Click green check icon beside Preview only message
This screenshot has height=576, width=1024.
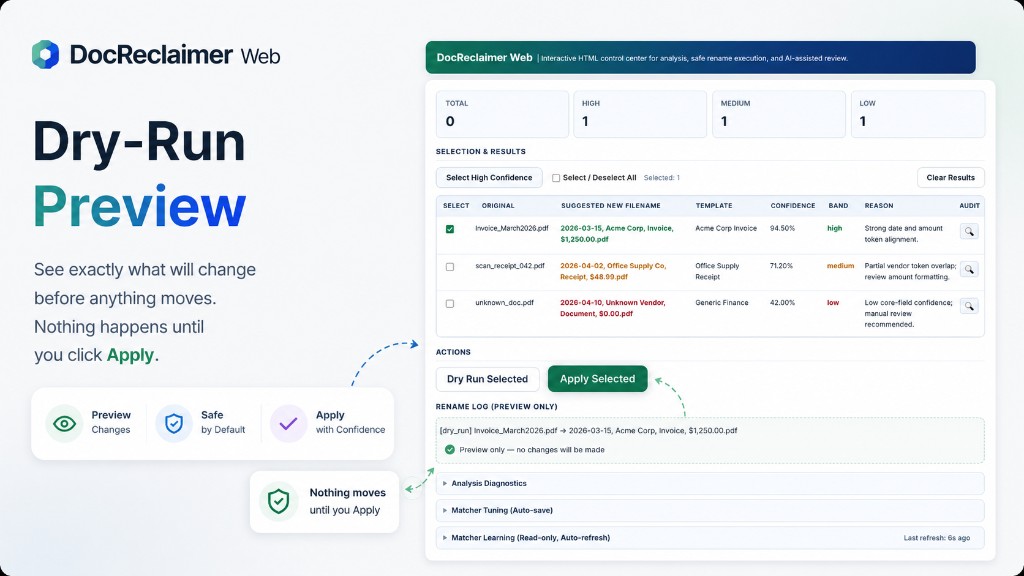coord(449,449)
